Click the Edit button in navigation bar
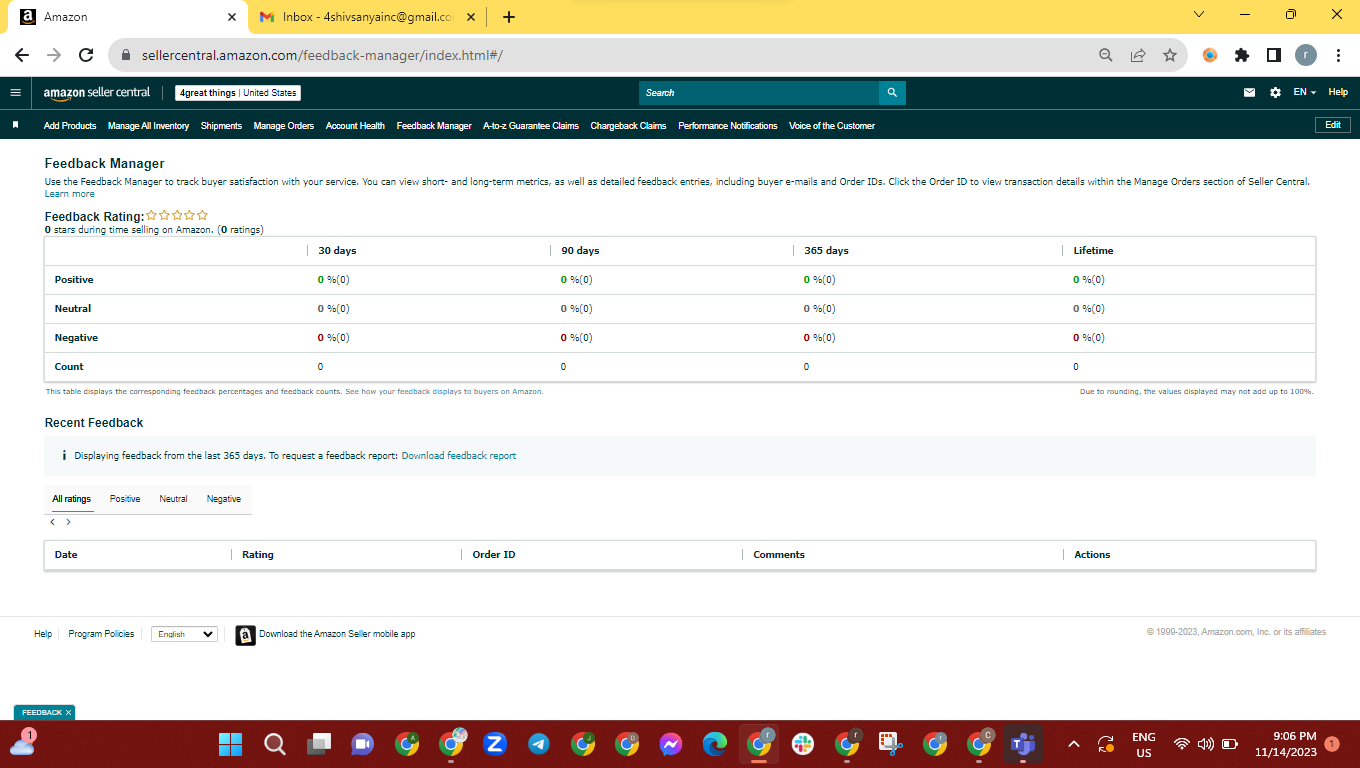Image resolution: width=1360 pixels, height=768 pixels. click(x=1333, y=125)
